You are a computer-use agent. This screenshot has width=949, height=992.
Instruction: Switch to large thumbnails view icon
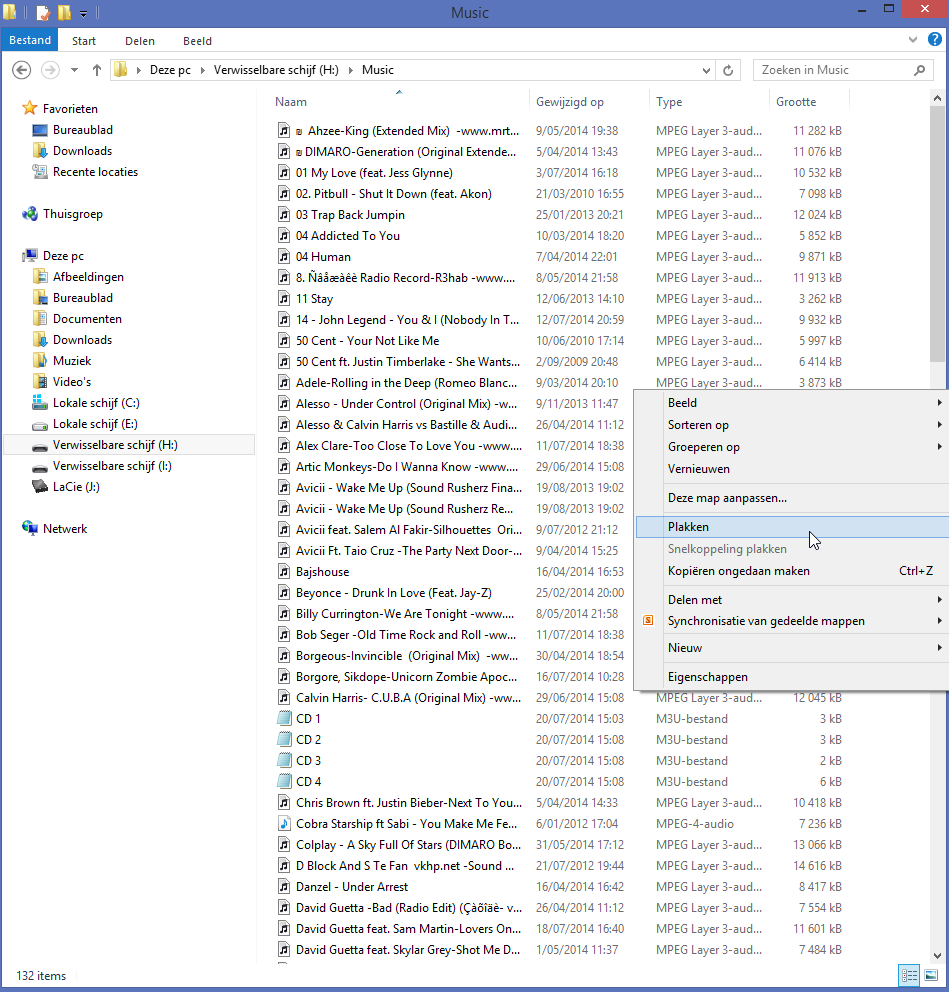tap(931, 975)
